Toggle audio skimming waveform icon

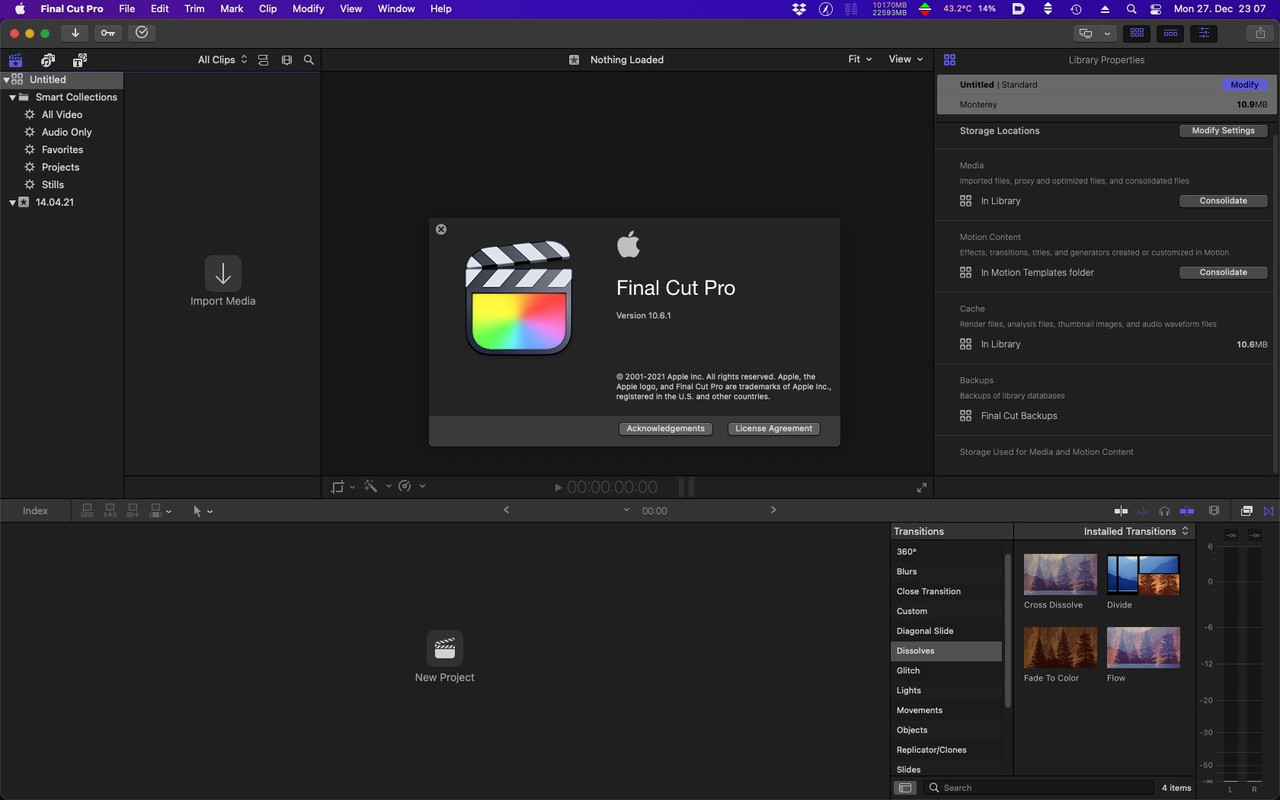(1143, 511)
